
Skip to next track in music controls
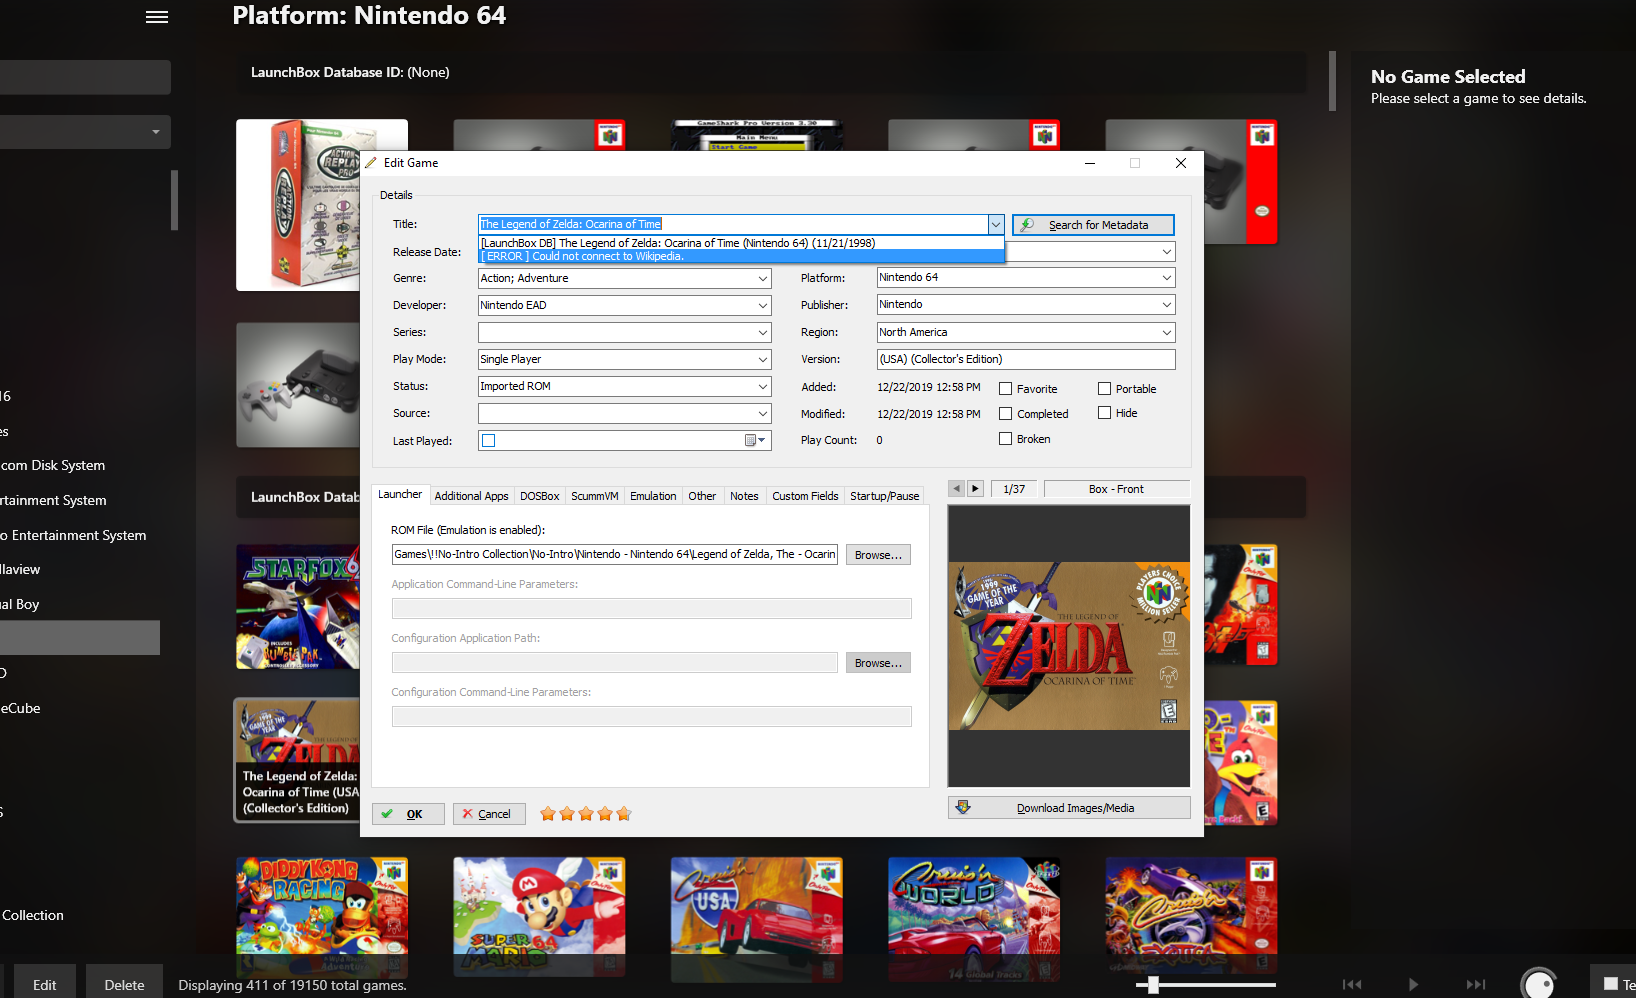click(x=1476, y=984)
